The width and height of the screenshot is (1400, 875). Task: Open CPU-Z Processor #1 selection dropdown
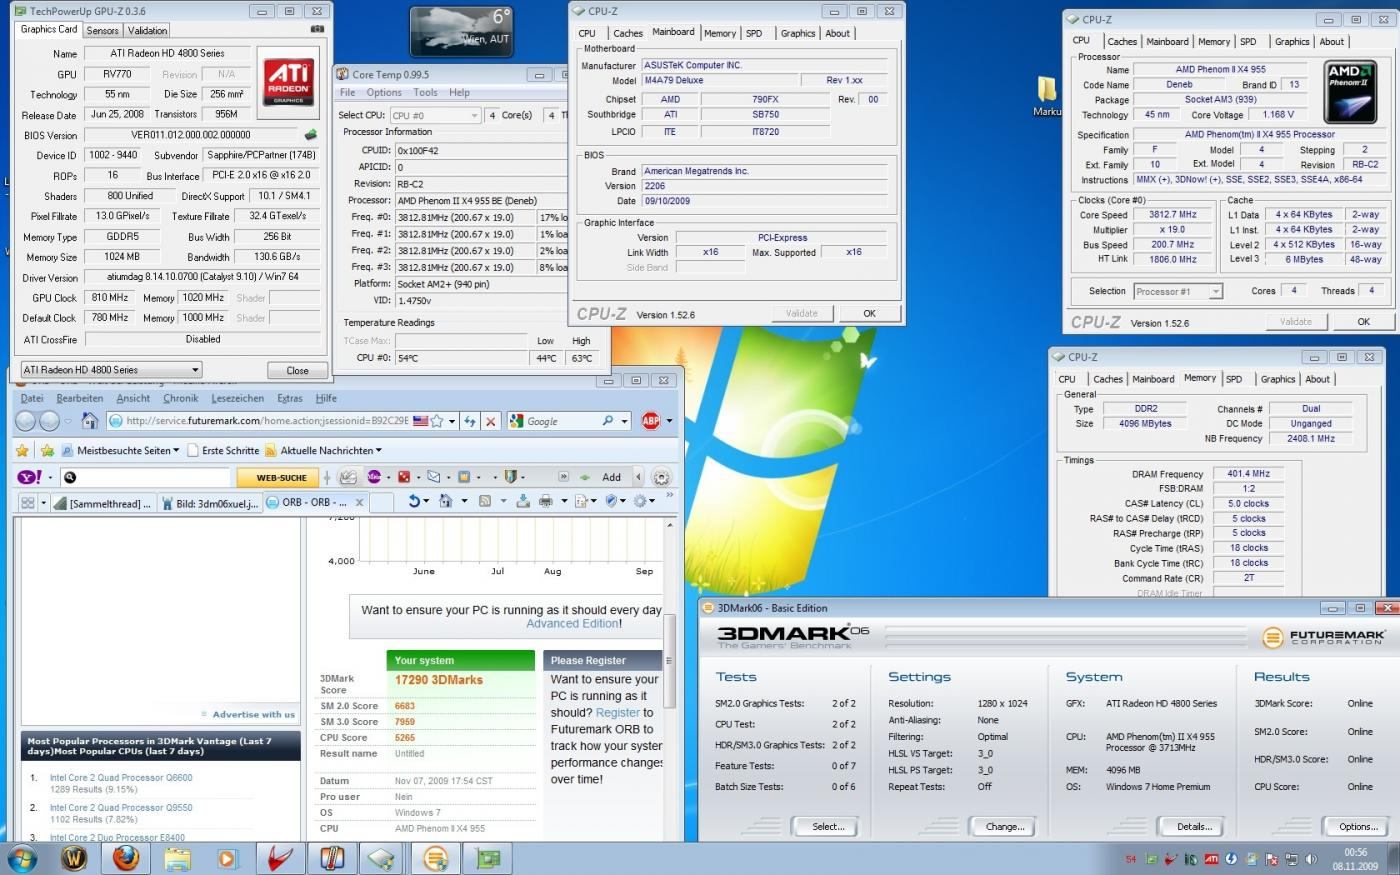pos(1178,291)
